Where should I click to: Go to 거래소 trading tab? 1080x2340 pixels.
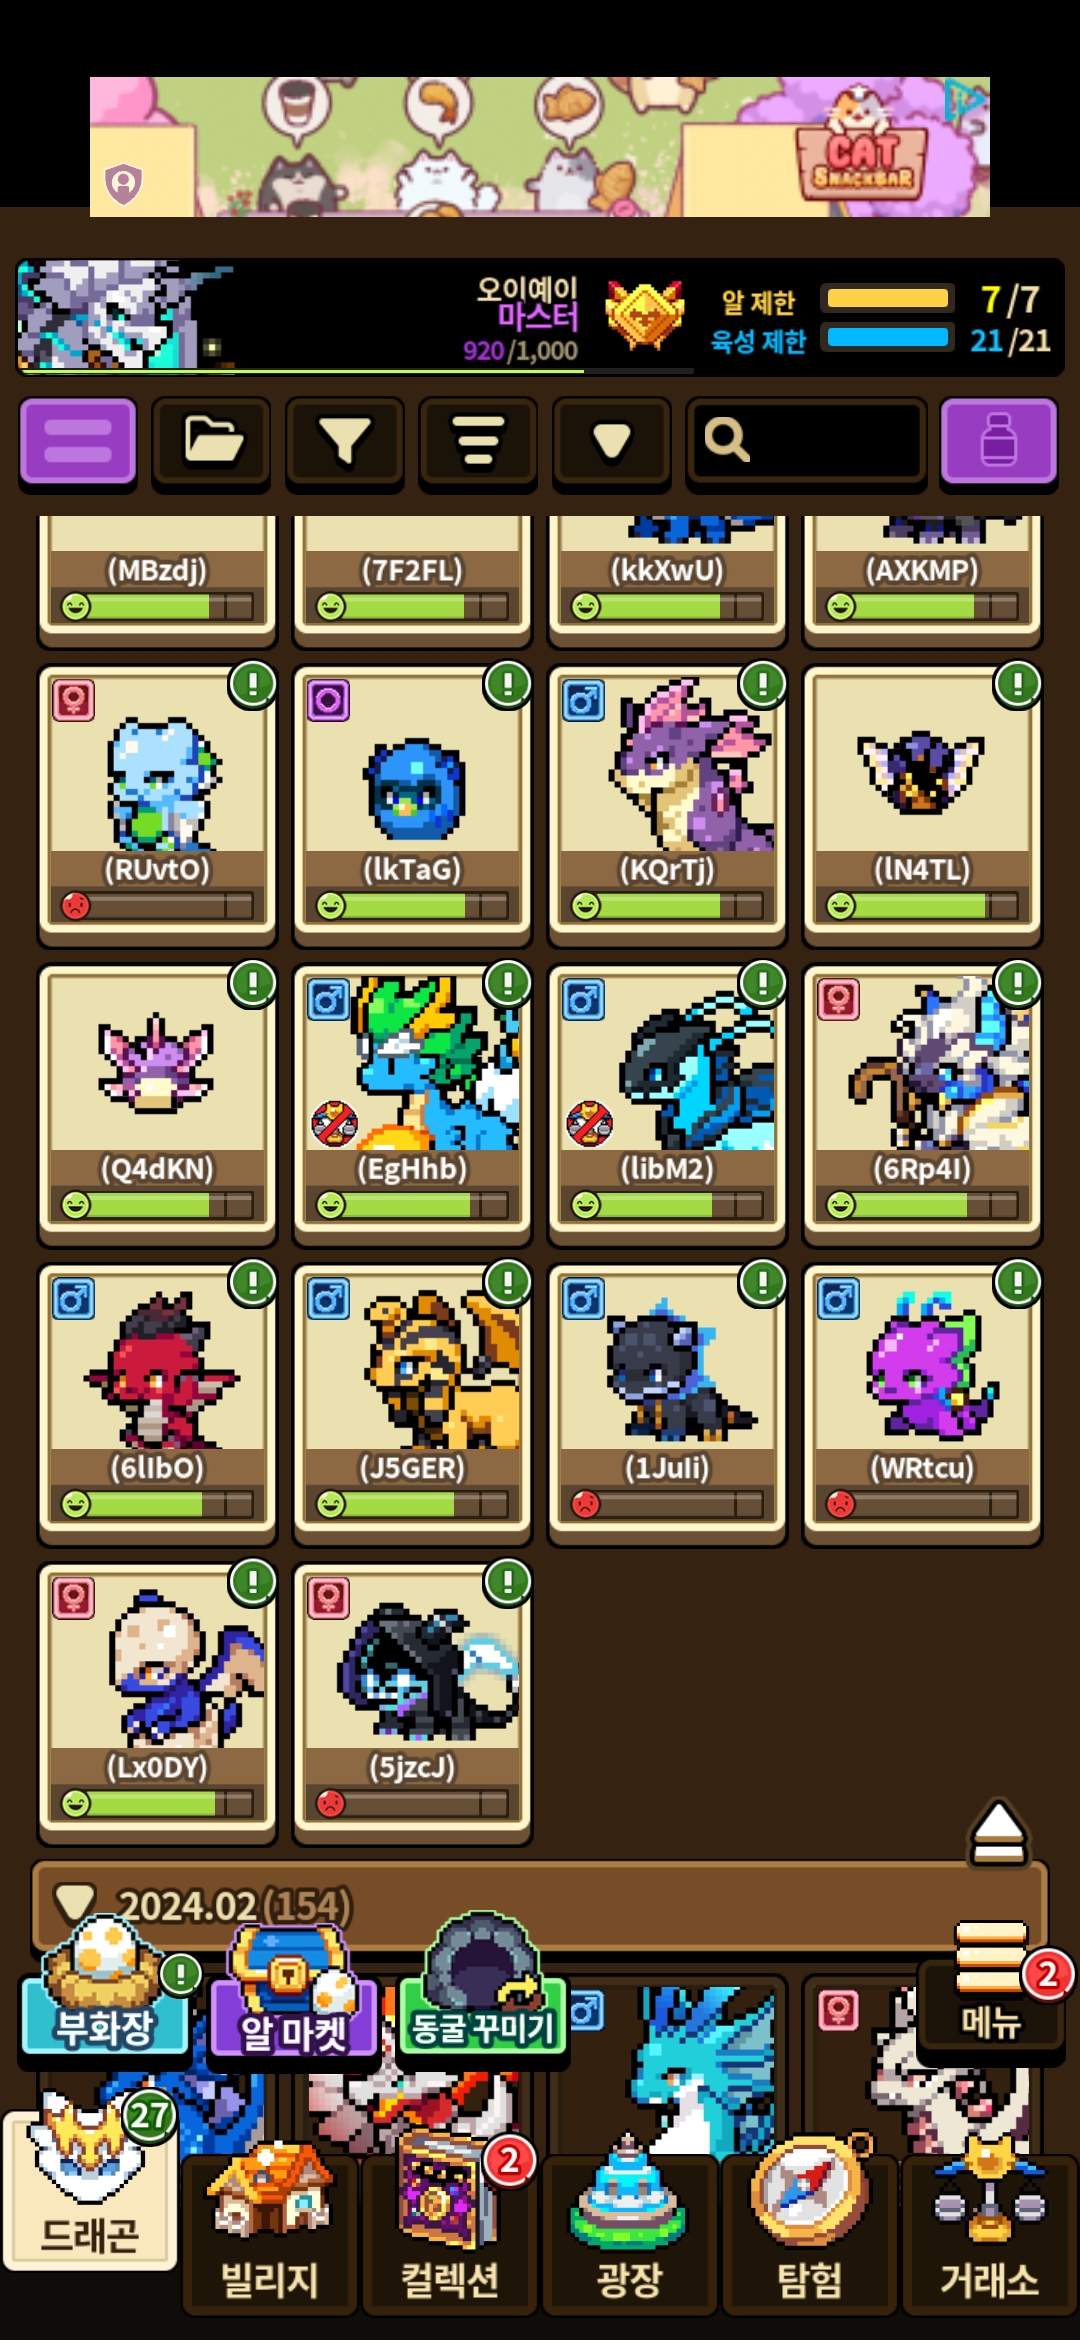[990, 2232]
